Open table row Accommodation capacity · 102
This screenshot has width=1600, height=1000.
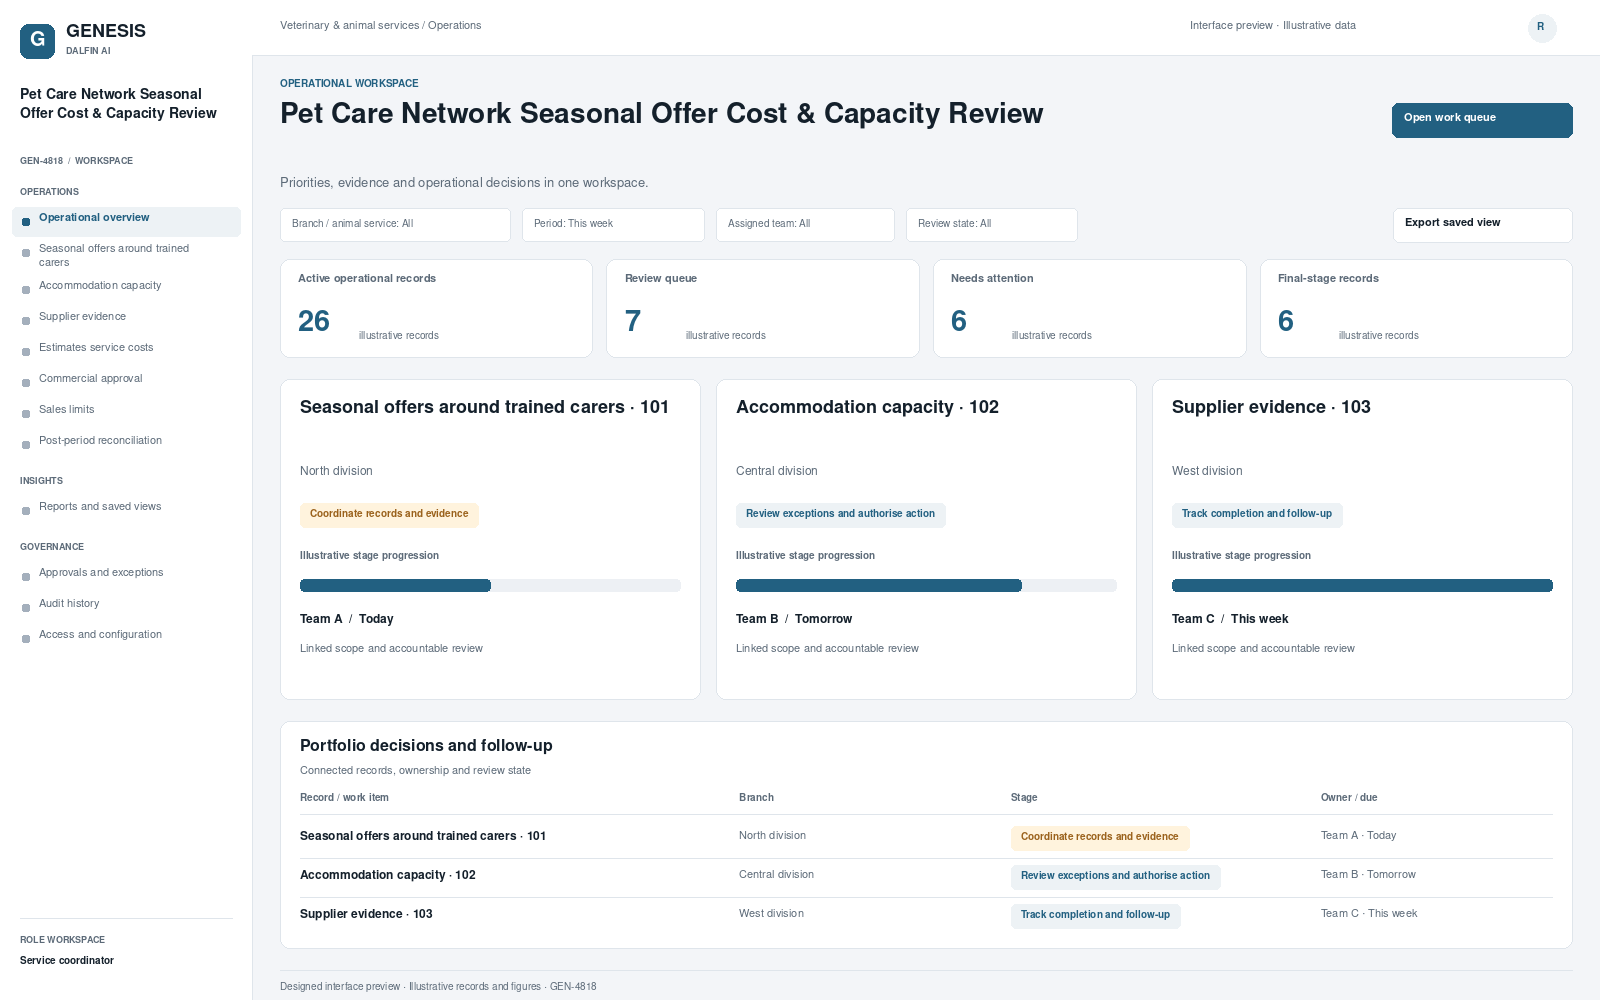[926, 876]
